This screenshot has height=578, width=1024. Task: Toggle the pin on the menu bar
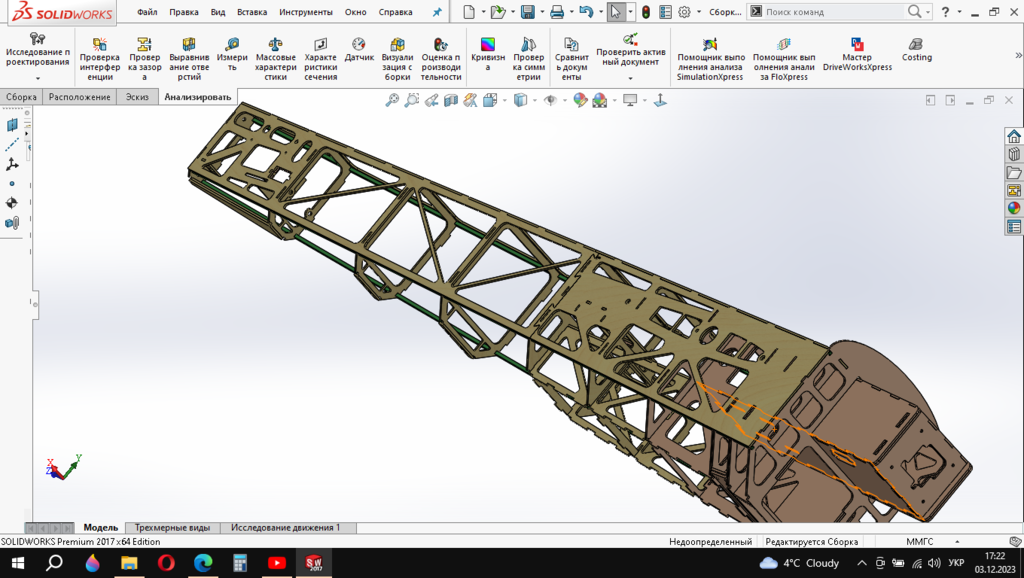436,12
